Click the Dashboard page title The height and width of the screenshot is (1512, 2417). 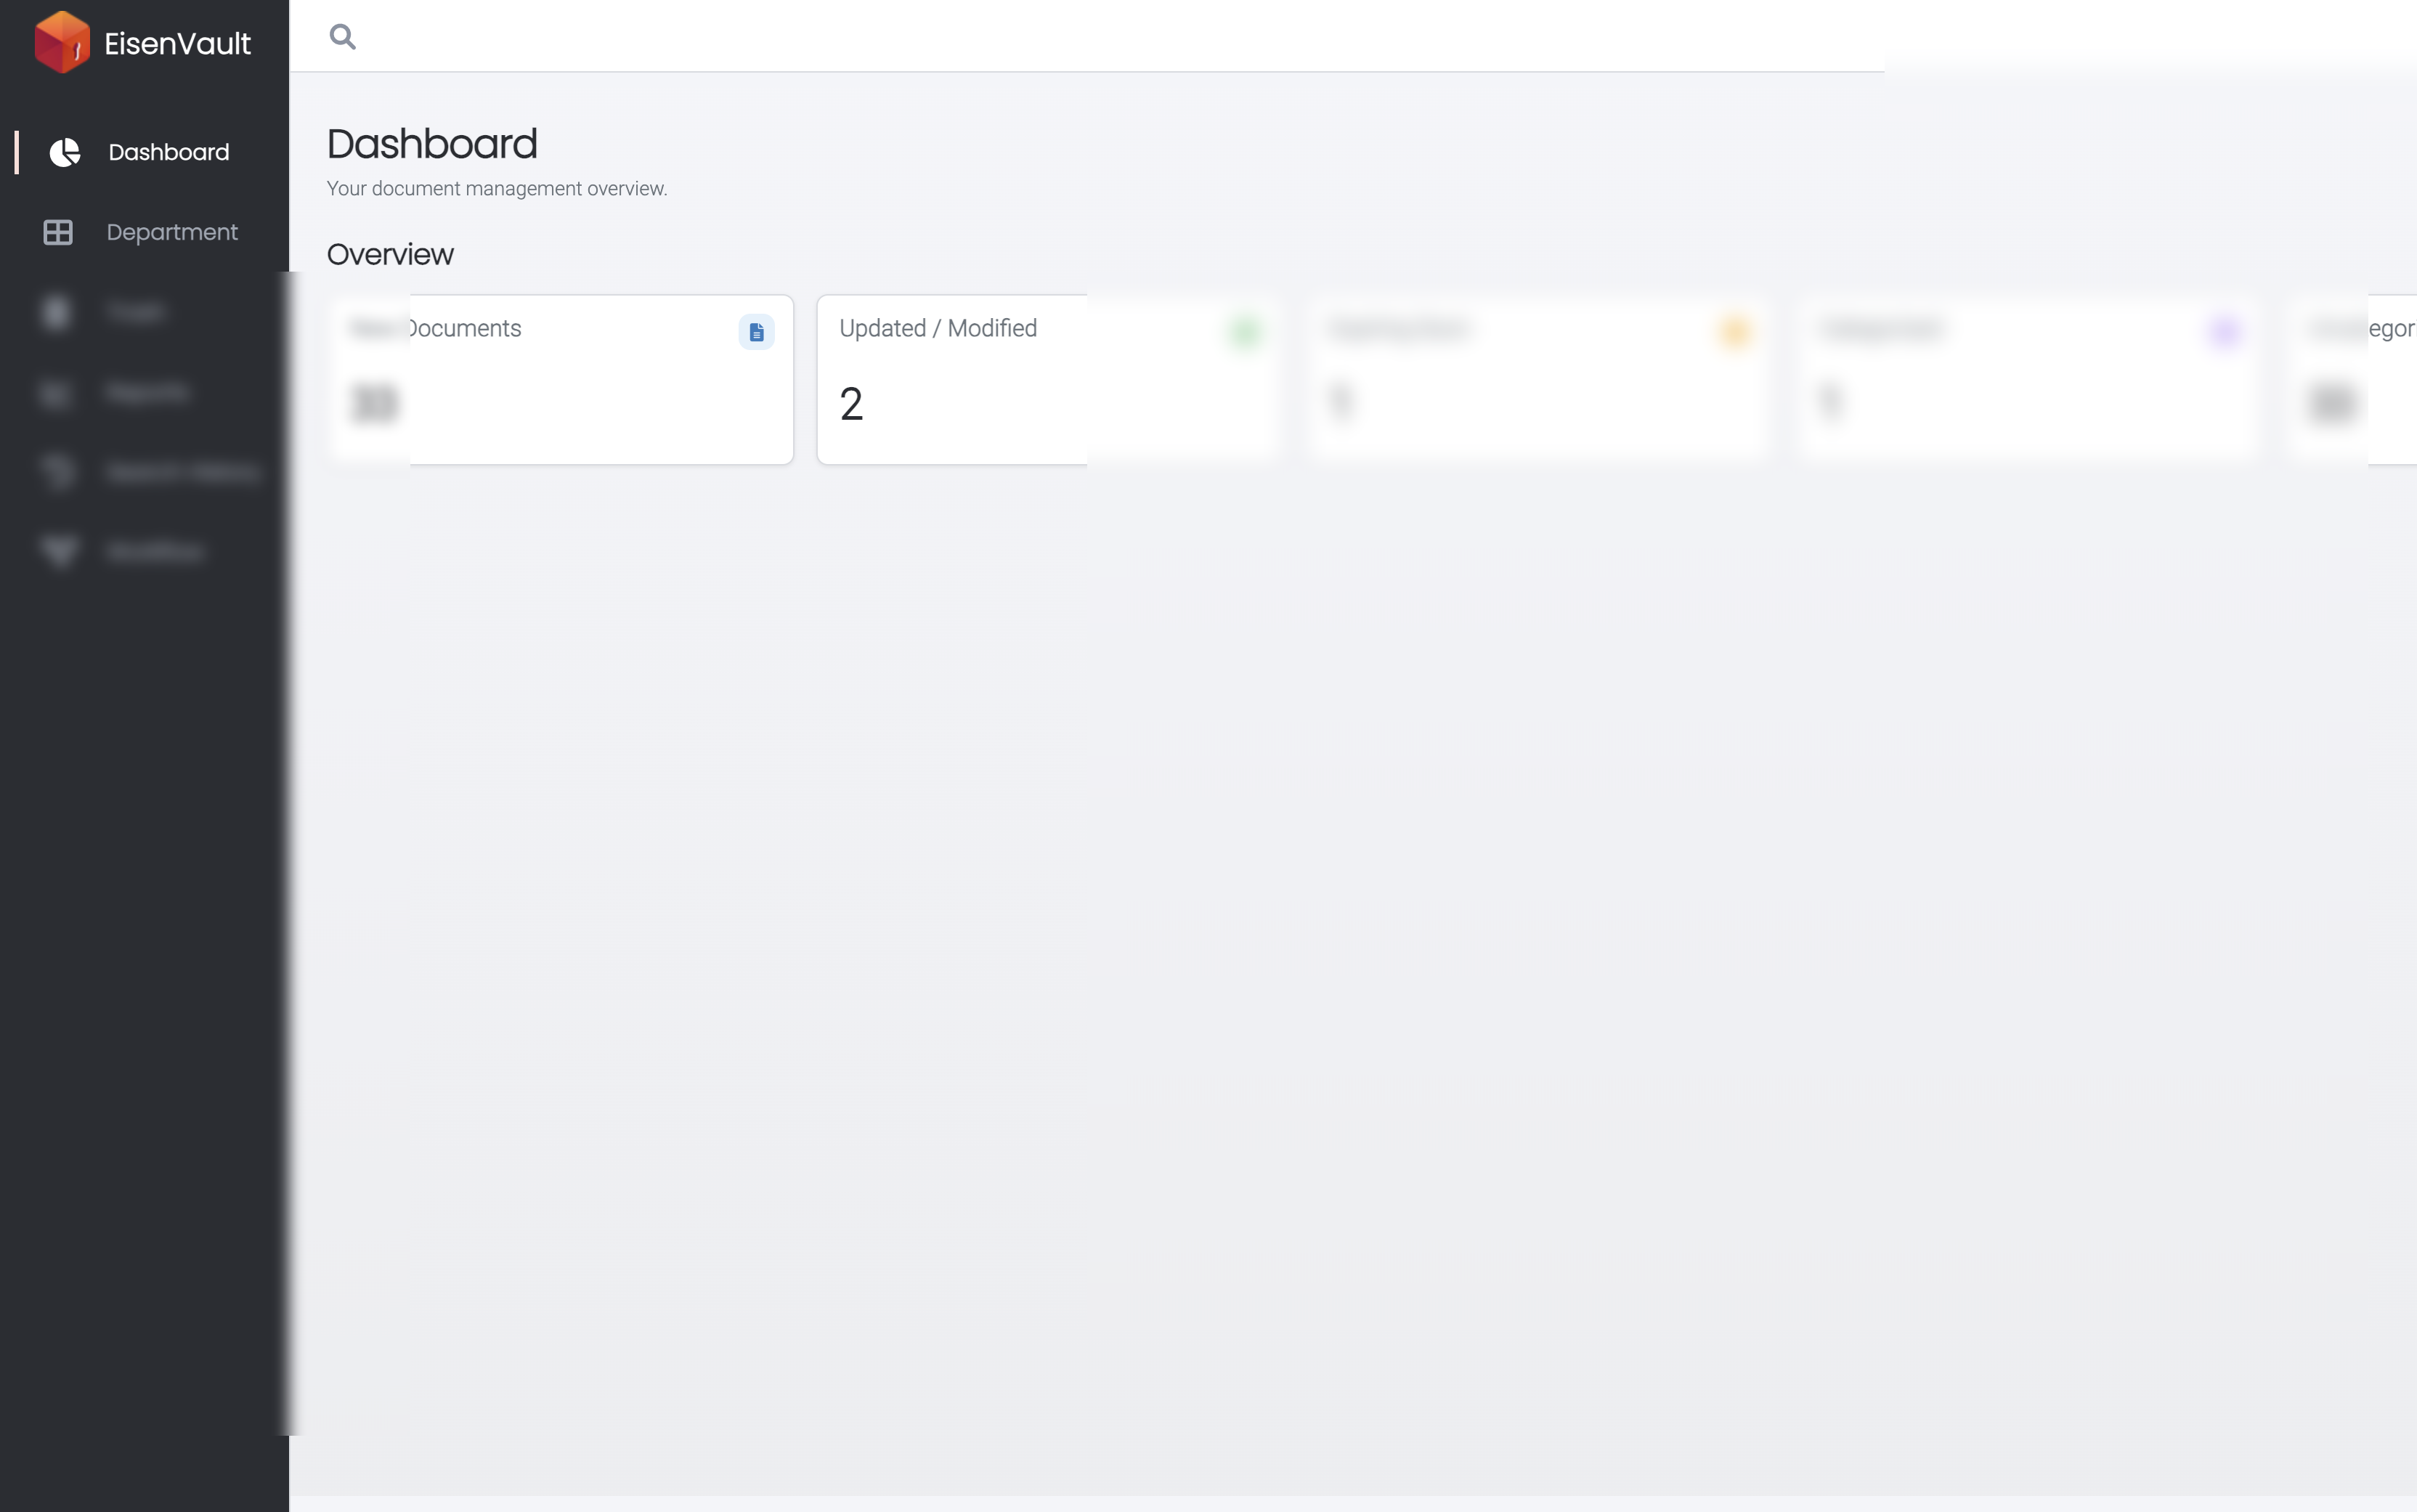pos(432,144)
